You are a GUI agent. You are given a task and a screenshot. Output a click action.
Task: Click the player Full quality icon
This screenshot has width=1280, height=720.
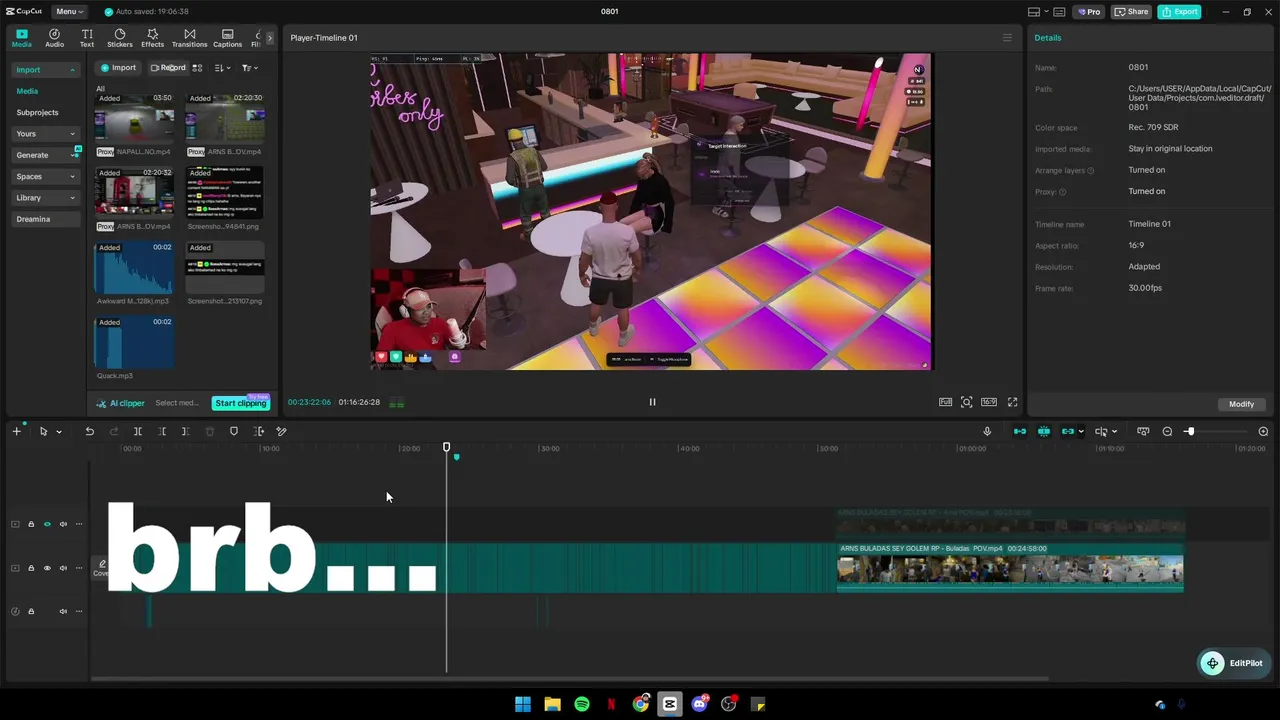point(945,402)
